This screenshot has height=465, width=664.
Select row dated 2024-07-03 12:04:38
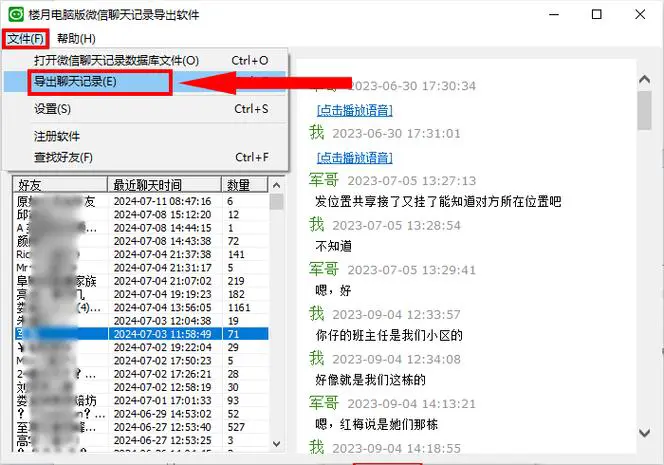click(x=141, y=321)
